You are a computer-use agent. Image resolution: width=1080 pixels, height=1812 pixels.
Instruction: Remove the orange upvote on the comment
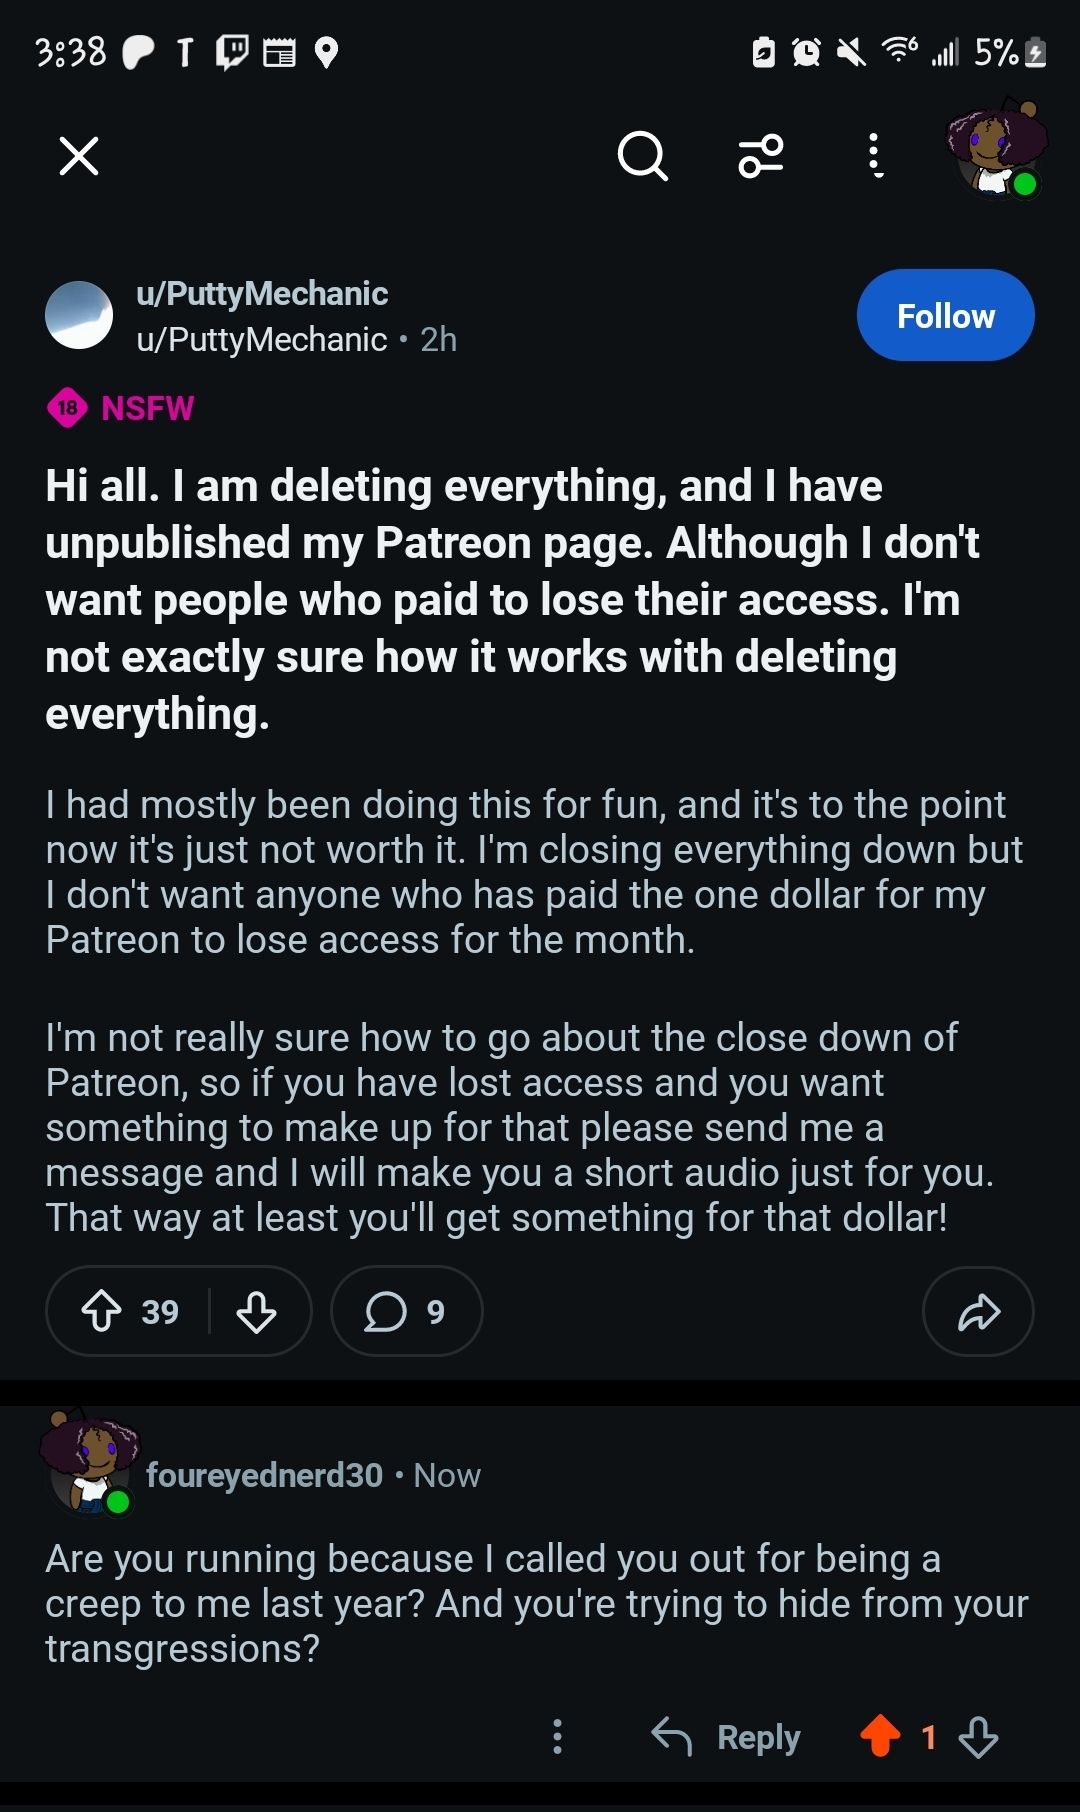(x=880, y=1736)
